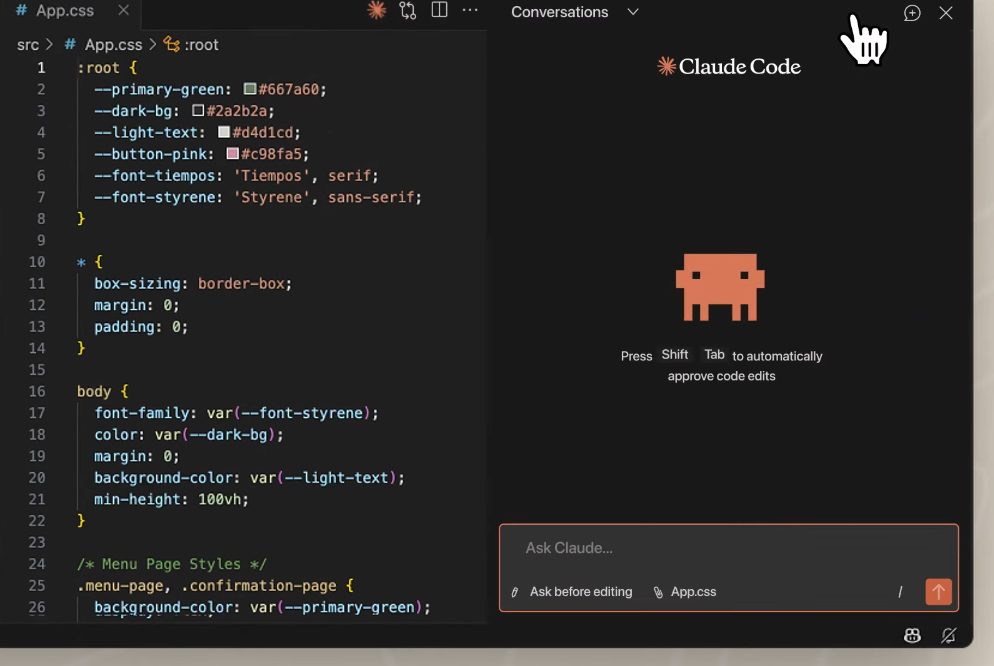Screen dimensions: 994x666
Task: Close the Claude Code panel
Action: (x=946, y=13)
